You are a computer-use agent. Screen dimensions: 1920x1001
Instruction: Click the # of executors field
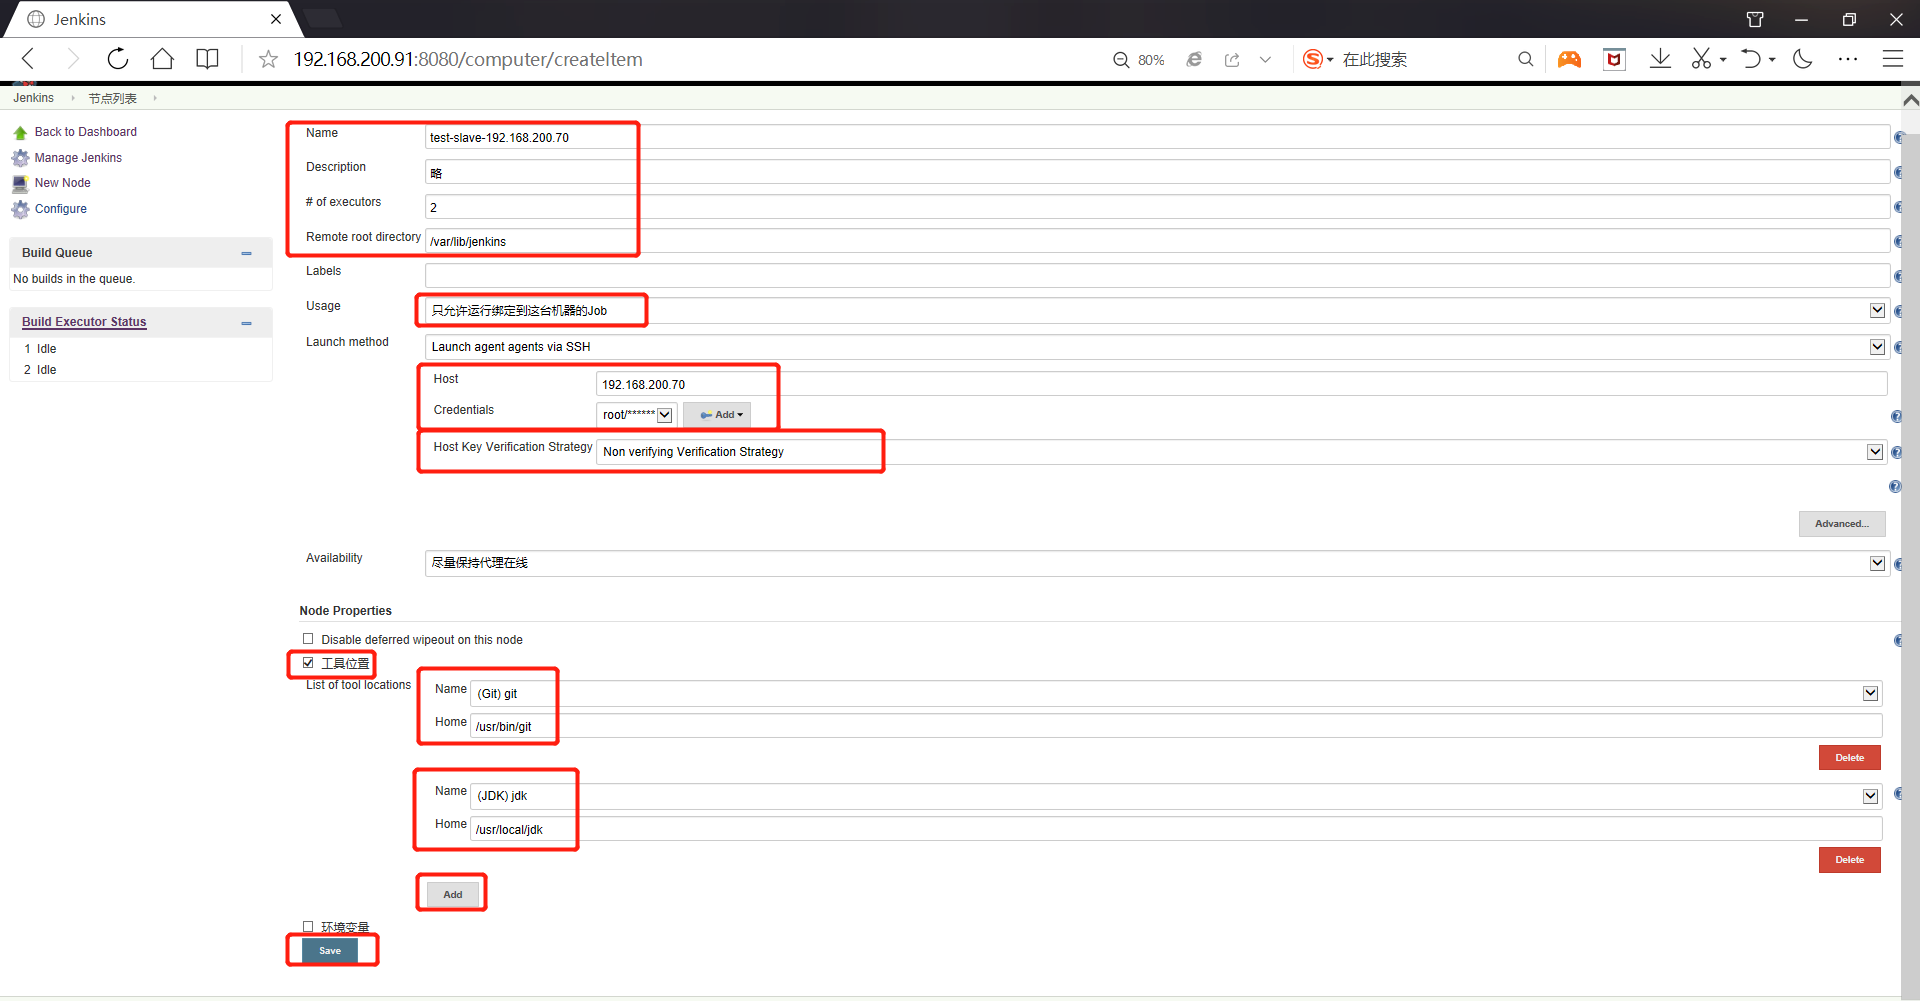[1157, 207]
